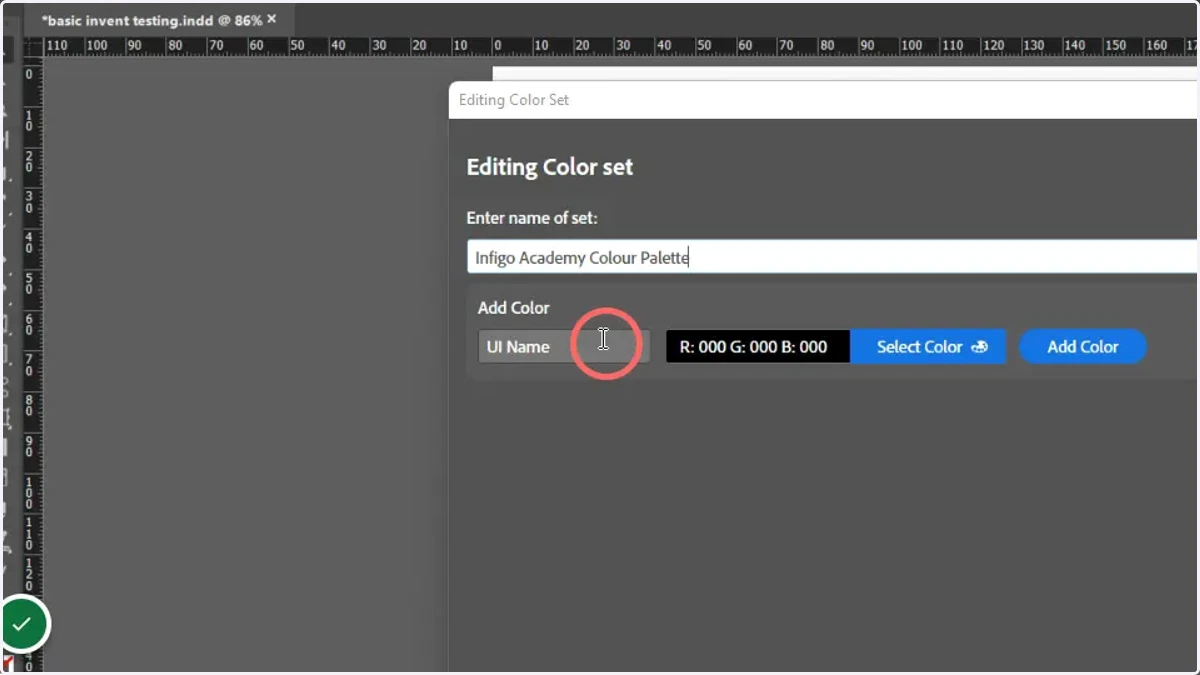Click the UI Name input field

click(563, 347)
